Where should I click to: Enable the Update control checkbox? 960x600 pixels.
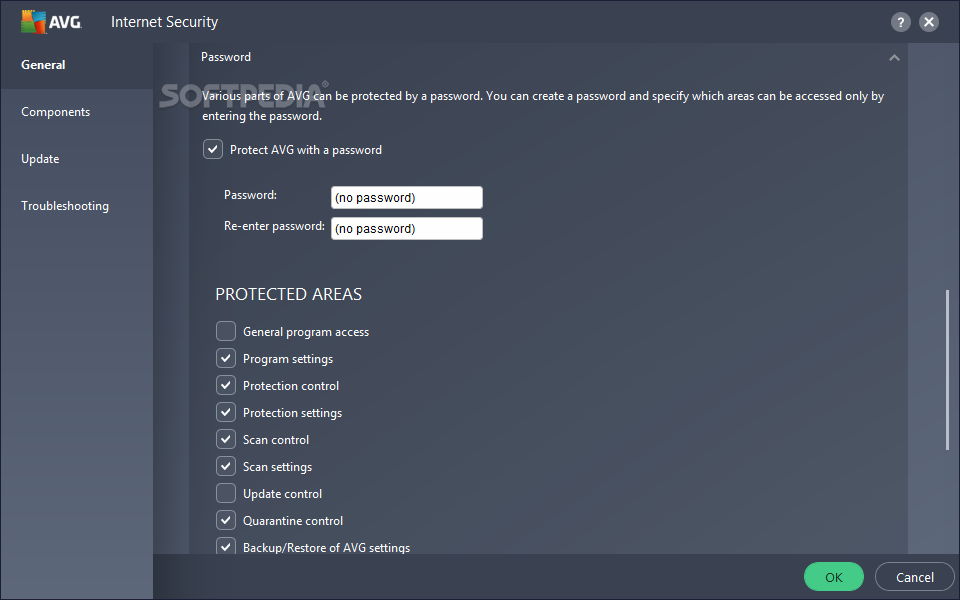226,493
